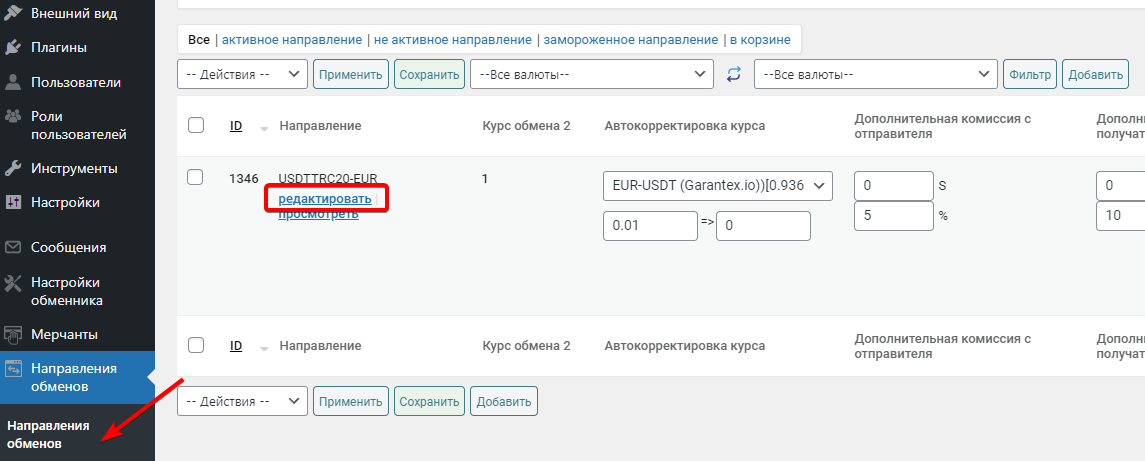Click the Appearance brush icon in sidebar

tap(14, 14)
